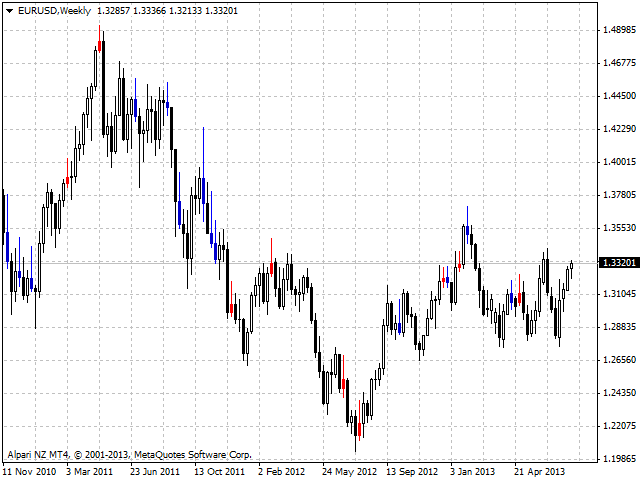Click the 1.44500 price axis label

620,96
